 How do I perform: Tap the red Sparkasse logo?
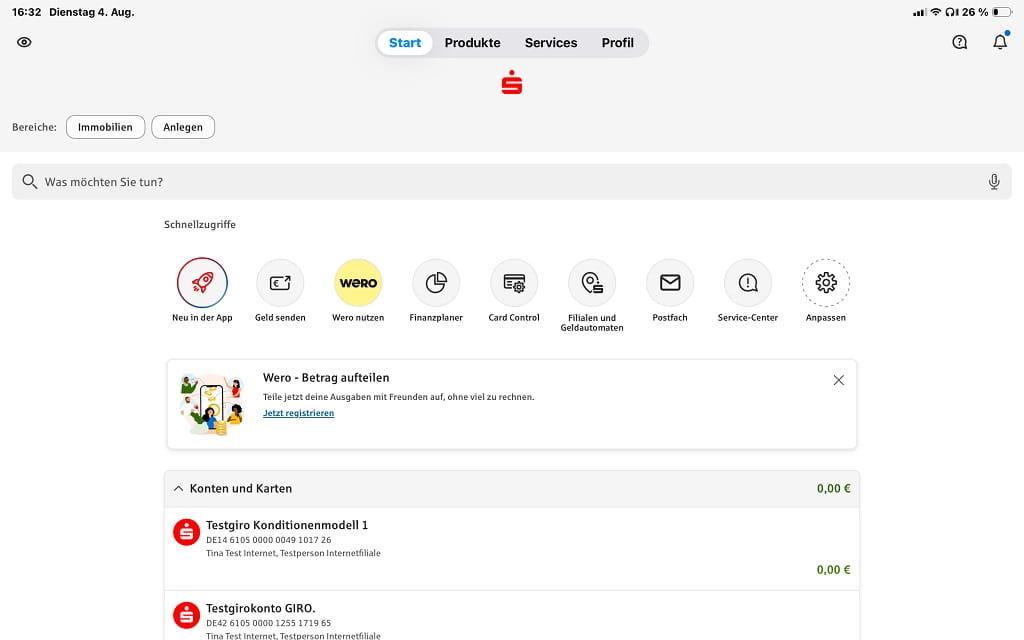click(512, 82)
